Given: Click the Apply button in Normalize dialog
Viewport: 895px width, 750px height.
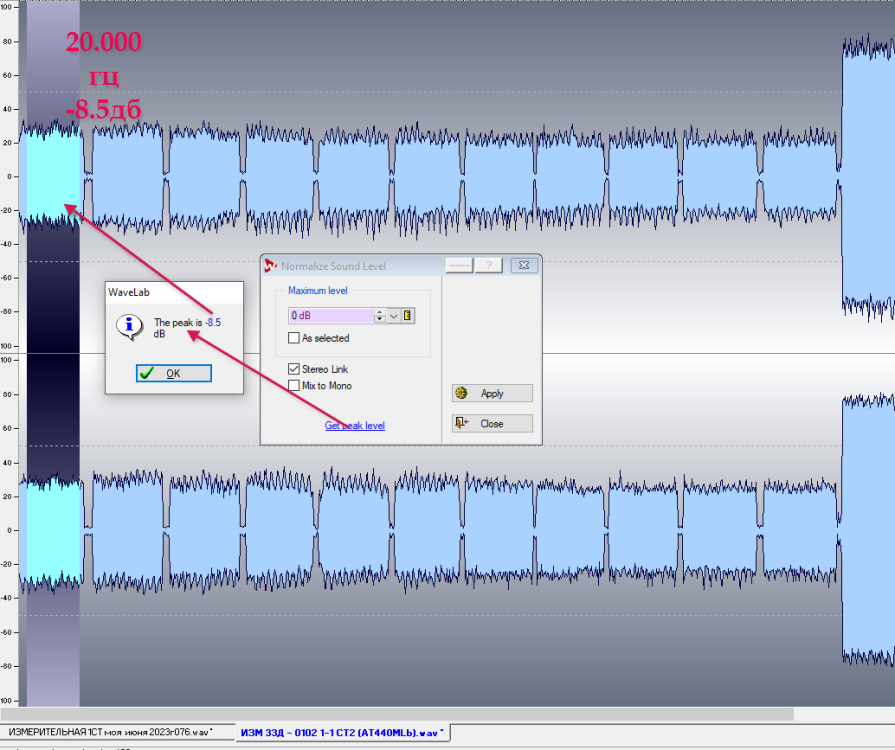Looking at the screenshot, I should (492, 393).
